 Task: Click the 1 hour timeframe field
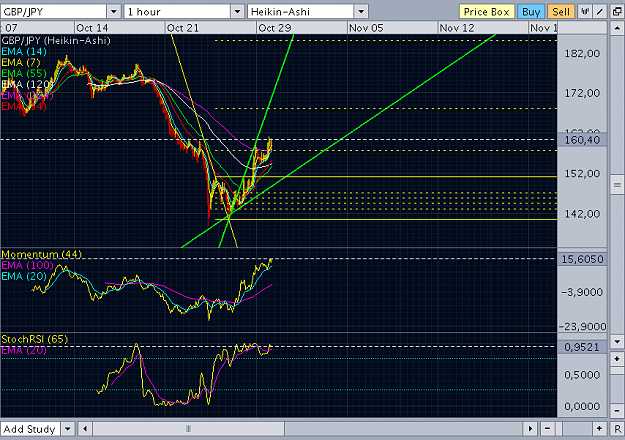point(177,12)
